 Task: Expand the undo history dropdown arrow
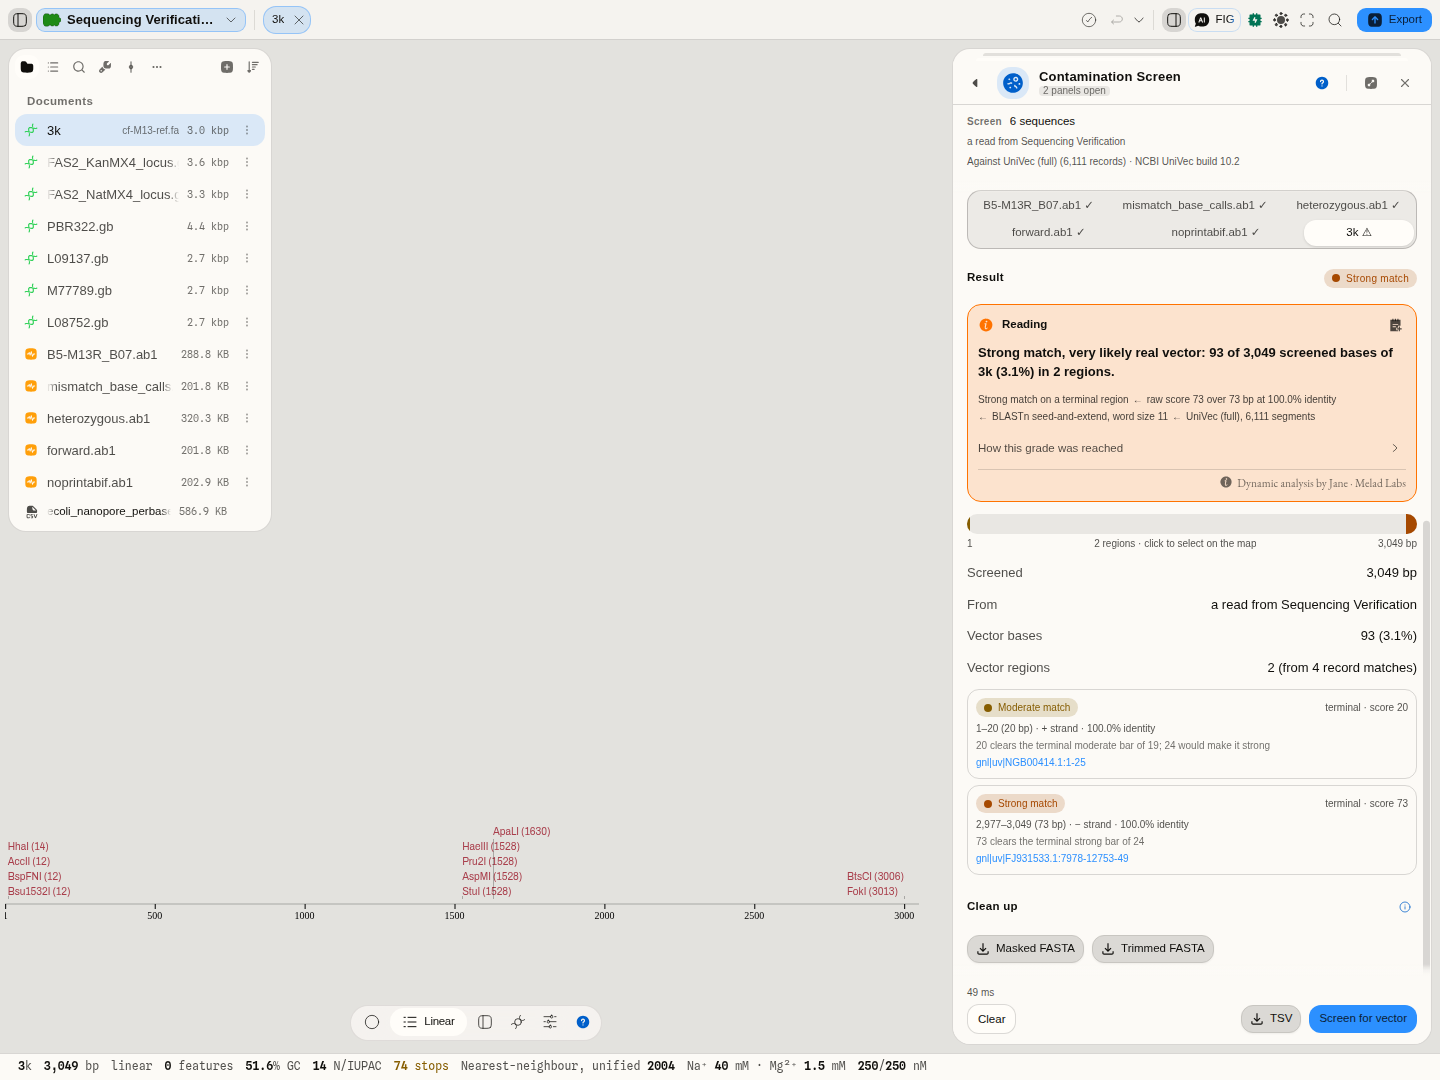click(1139, 20)
